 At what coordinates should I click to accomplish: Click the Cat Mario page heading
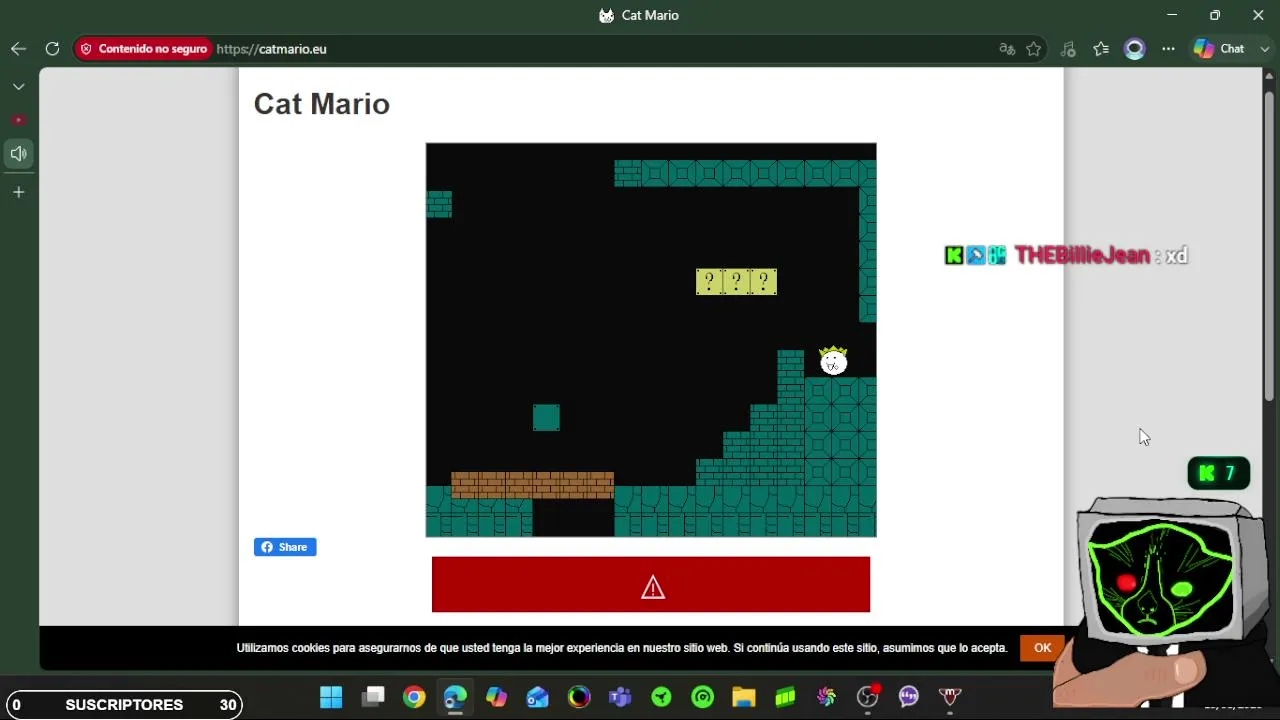tap(322, 104)
